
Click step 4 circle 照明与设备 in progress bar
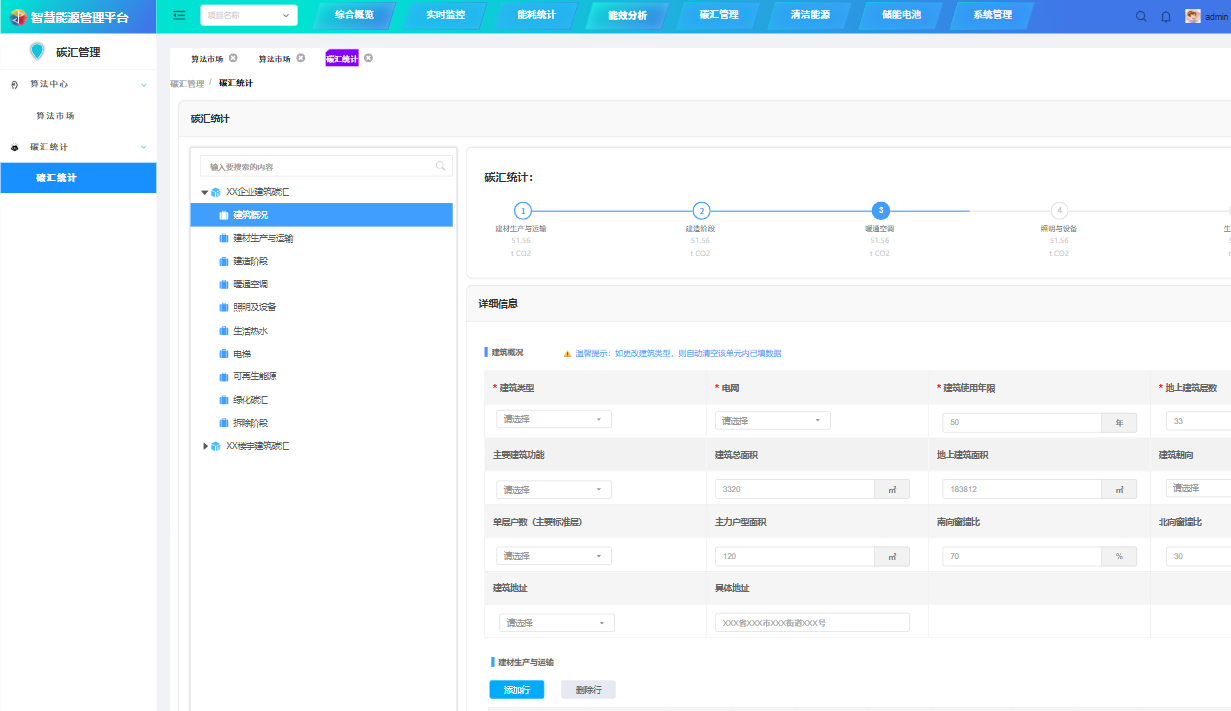1059,210
